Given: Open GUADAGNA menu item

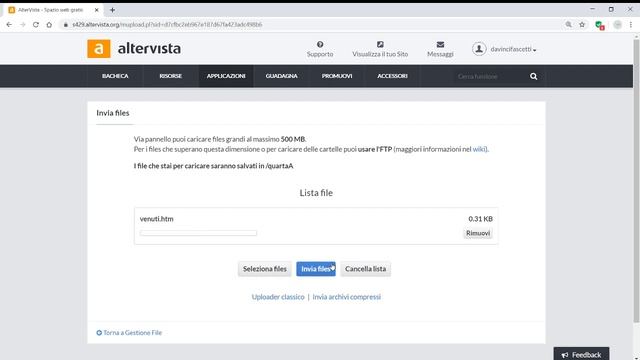Looking at the screenshot, I should [x=282, y=76].
